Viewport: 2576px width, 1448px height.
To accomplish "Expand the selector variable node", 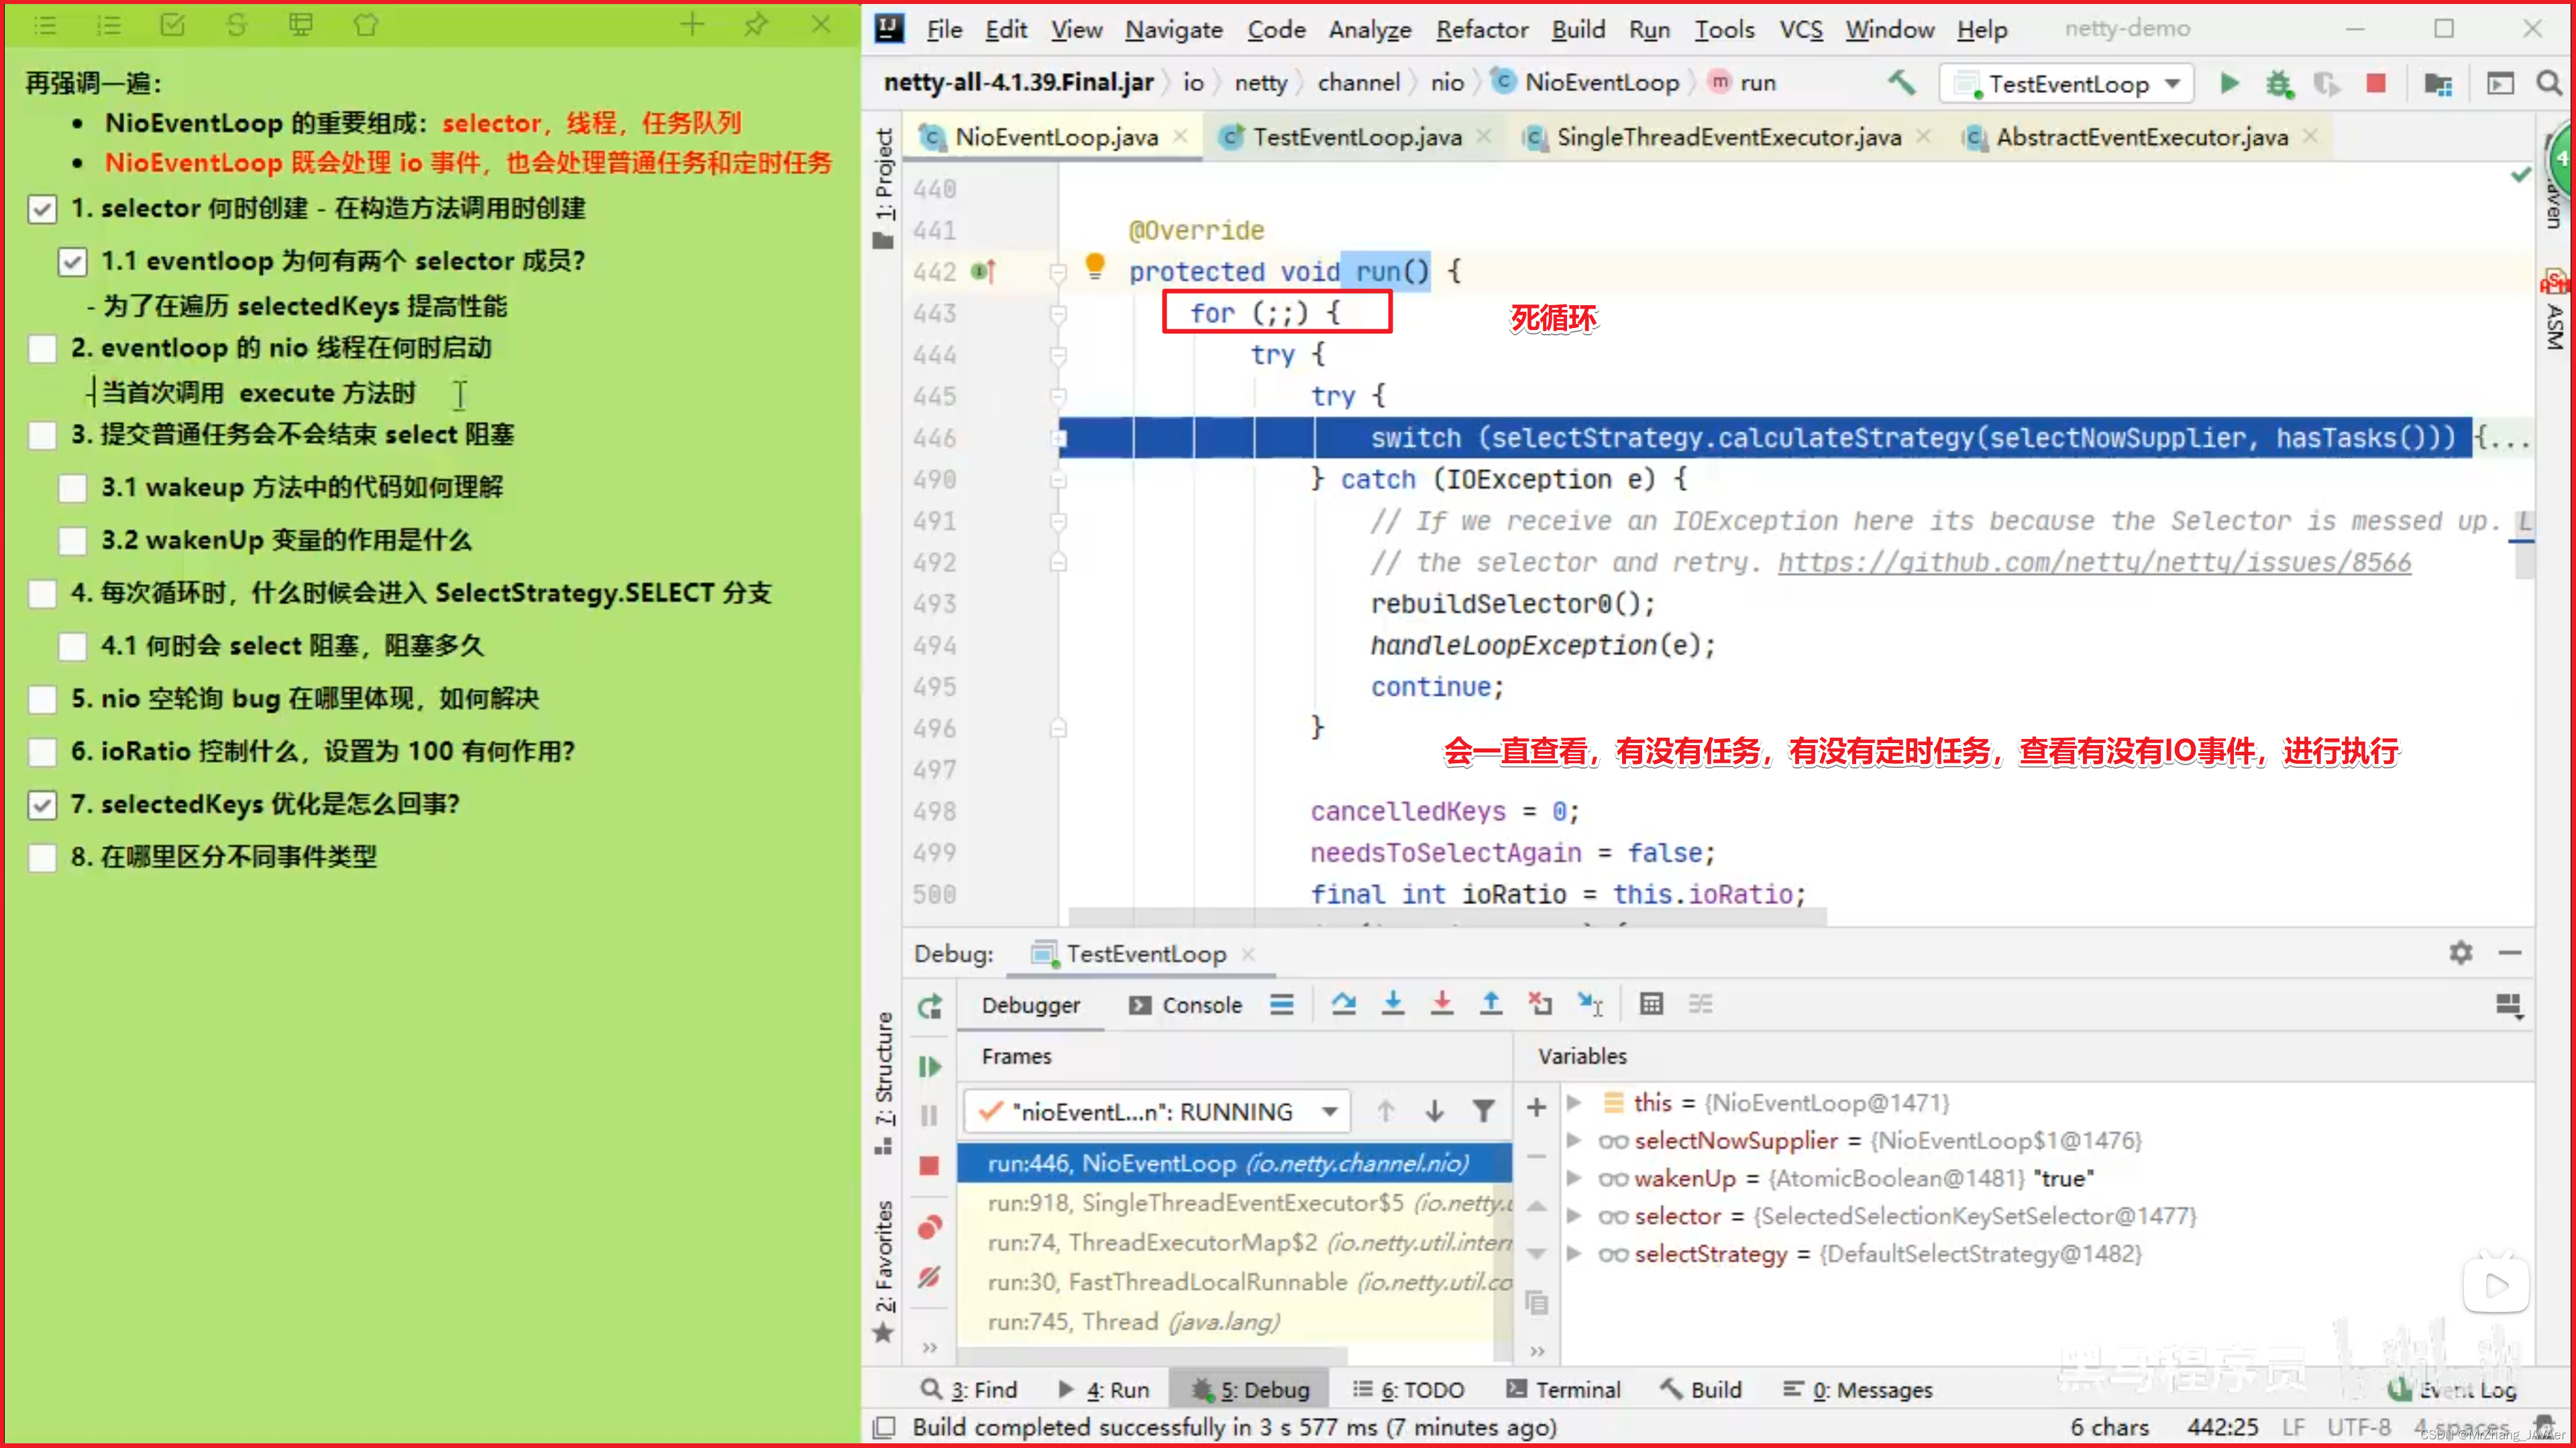I will (1574, 1217).
